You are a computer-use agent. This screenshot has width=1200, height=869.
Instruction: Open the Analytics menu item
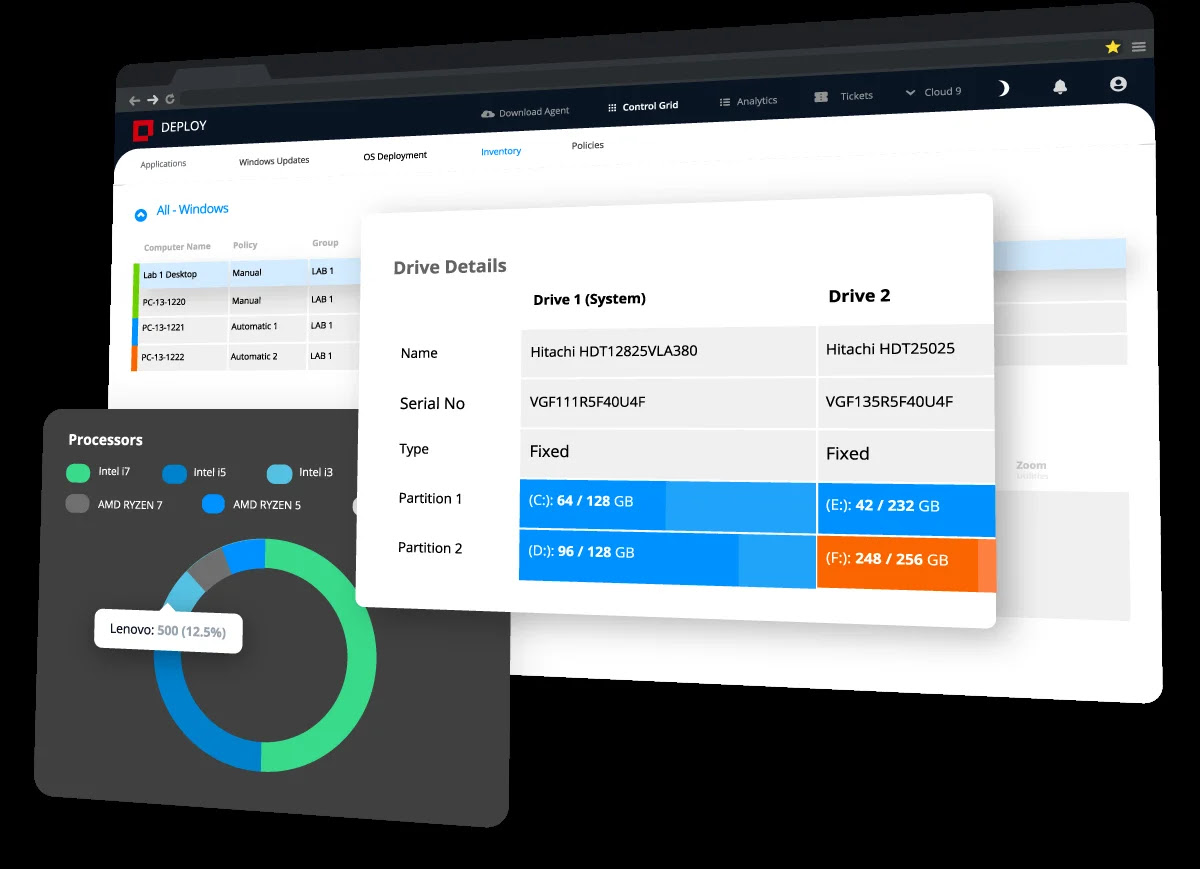pyautogui.click(x=757, y=101)
